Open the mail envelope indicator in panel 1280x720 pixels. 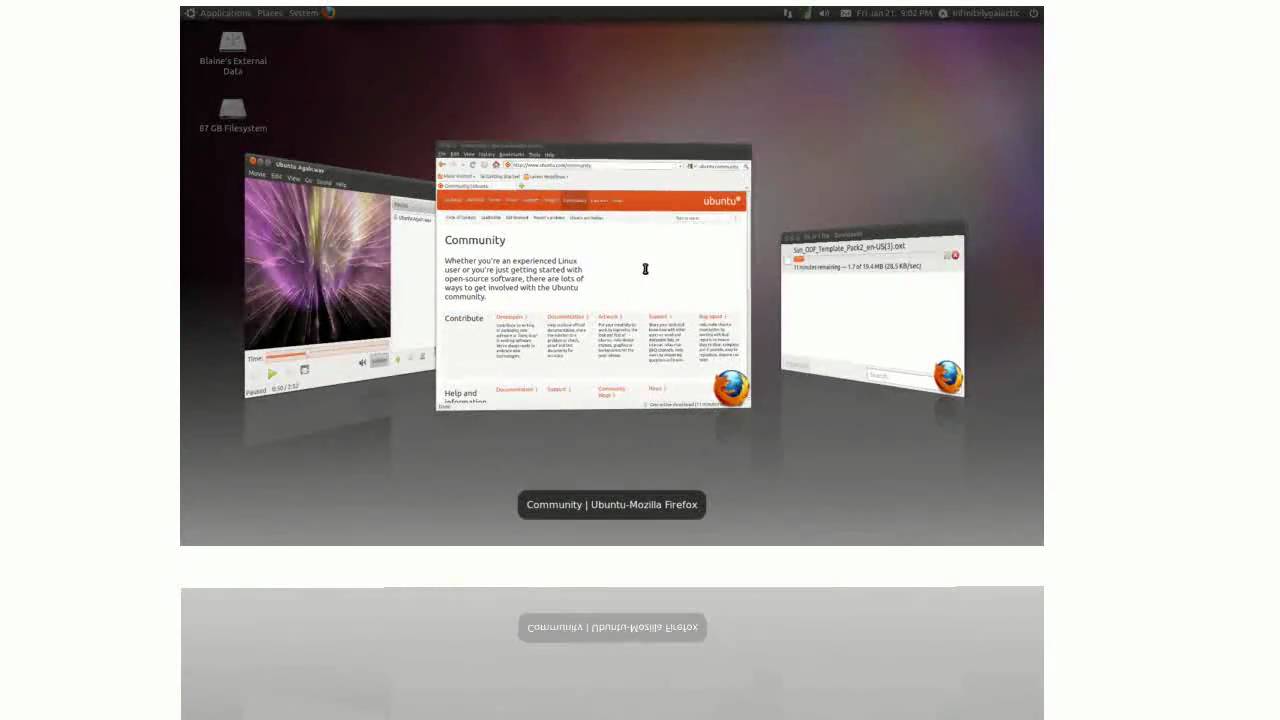(846, 13)
